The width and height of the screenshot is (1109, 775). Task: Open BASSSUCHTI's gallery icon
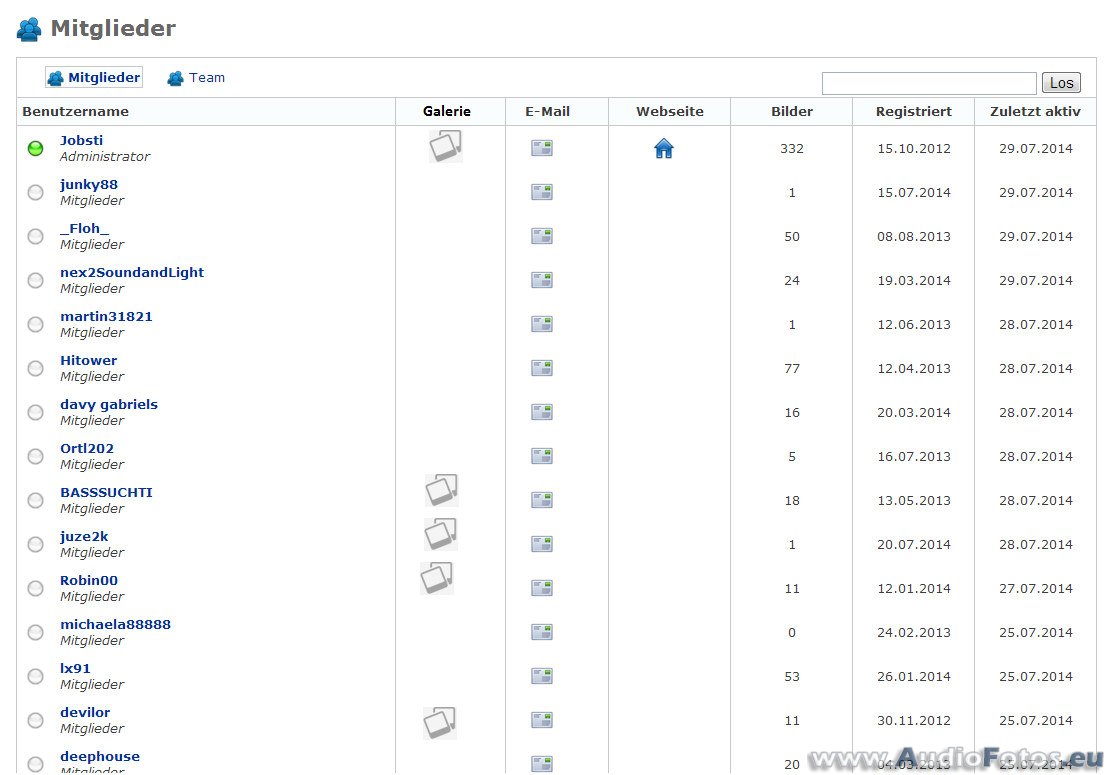[441, 490]
